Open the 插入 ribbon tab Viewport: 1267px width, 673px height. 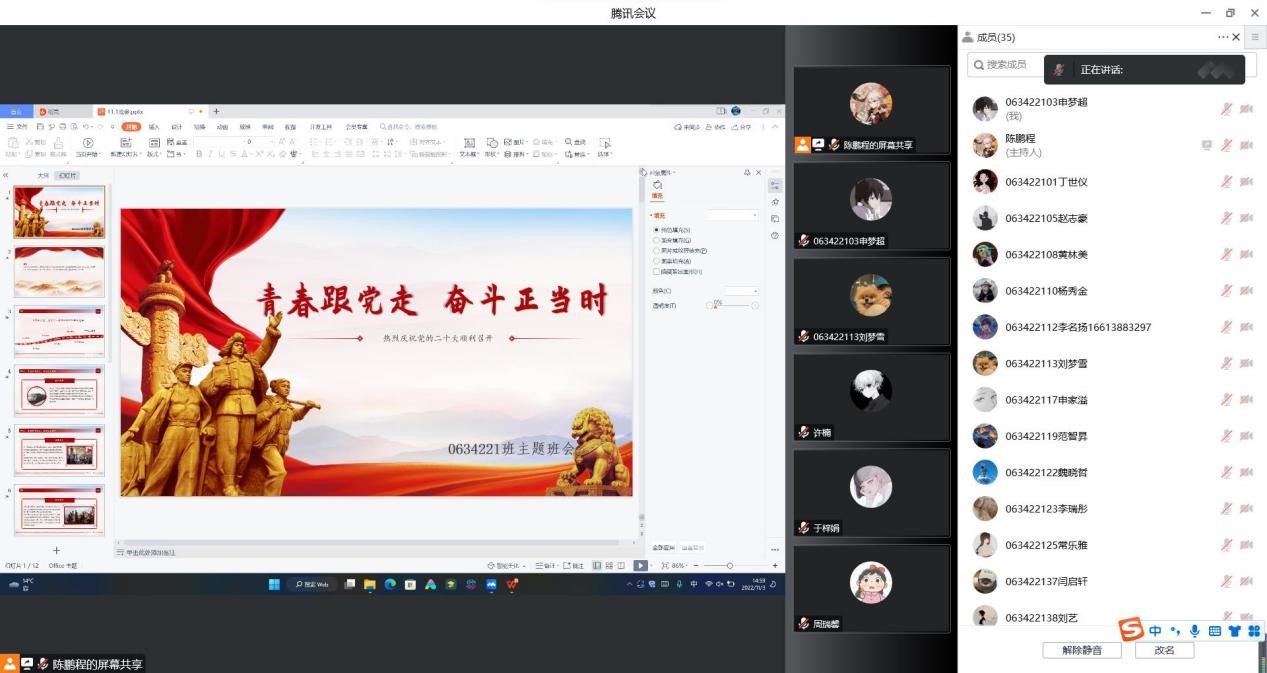(x=154, y=127)
